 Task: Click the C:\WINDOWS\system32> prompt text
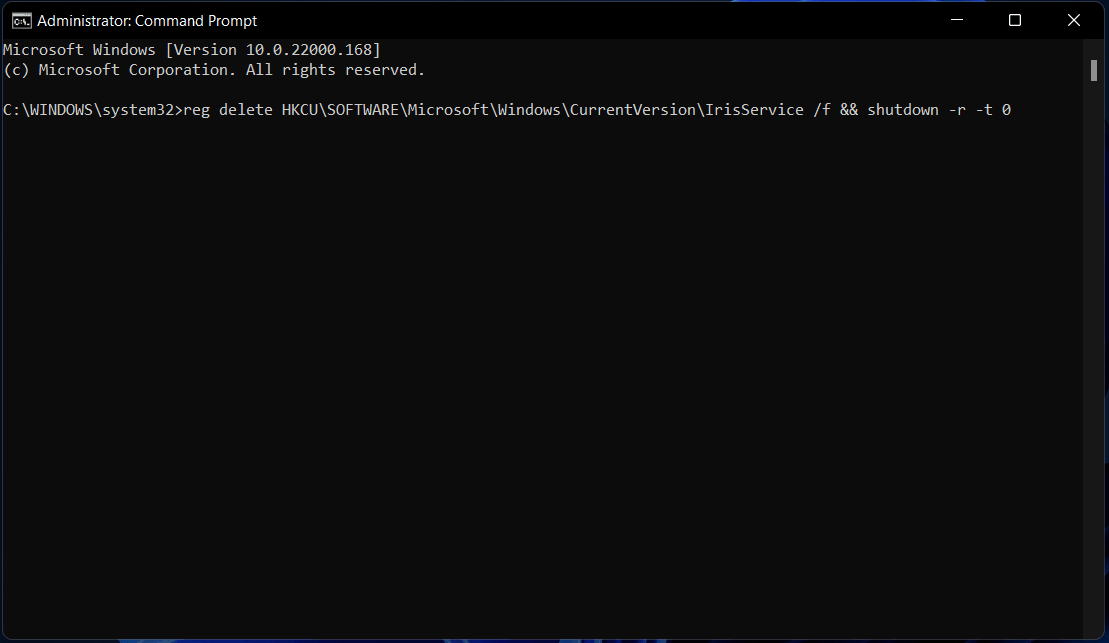(x=93, y=110)
